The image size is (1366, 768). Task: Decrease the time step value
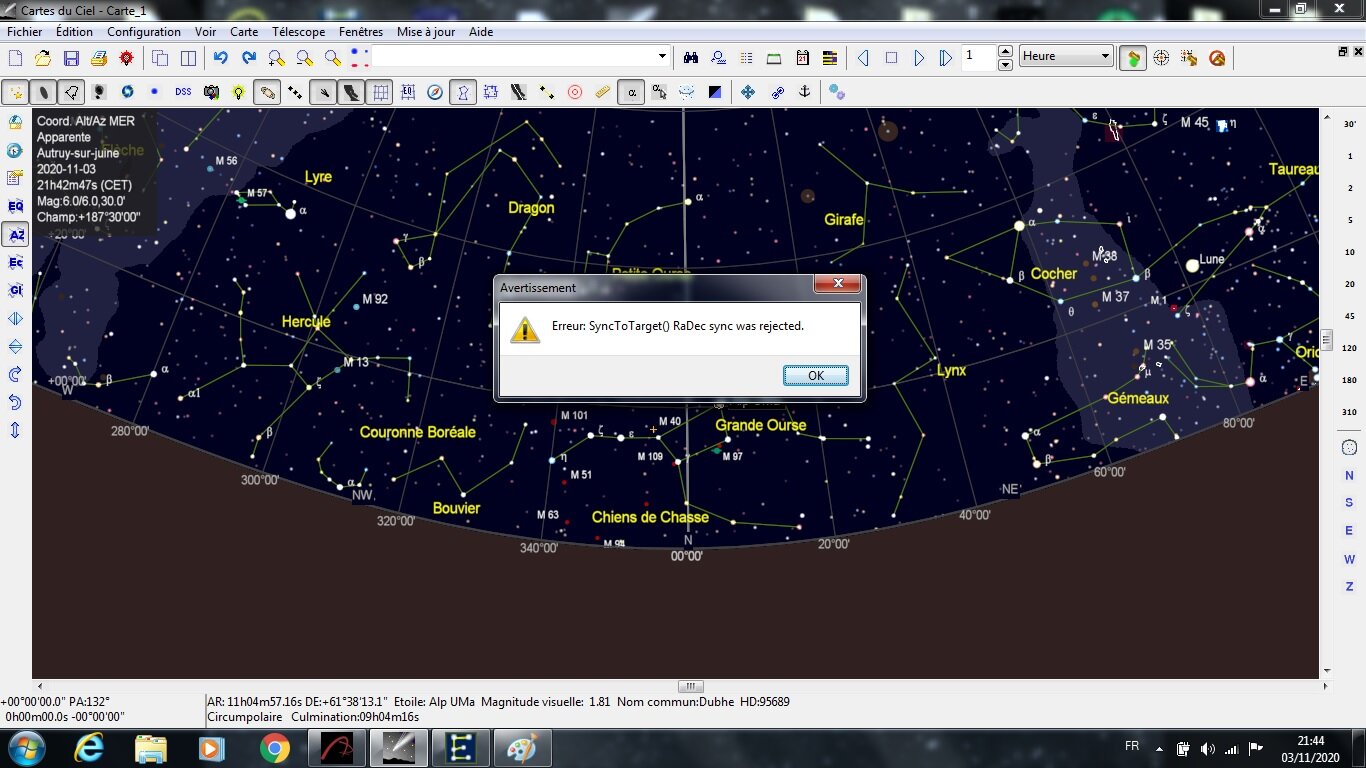point(1005,64)
